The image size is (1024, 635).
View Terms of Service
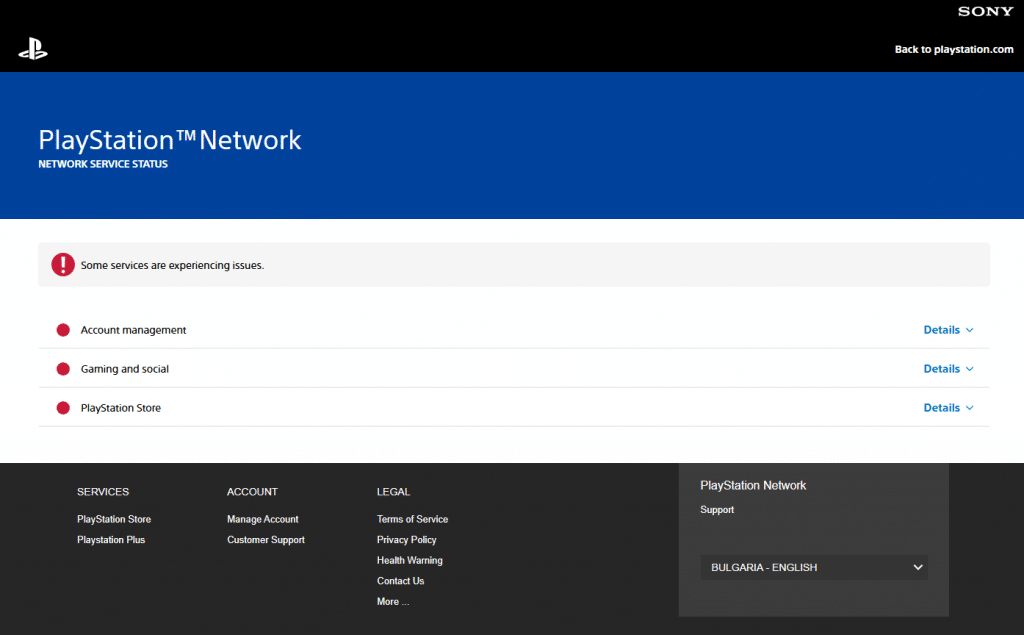(x=412, y=519)
